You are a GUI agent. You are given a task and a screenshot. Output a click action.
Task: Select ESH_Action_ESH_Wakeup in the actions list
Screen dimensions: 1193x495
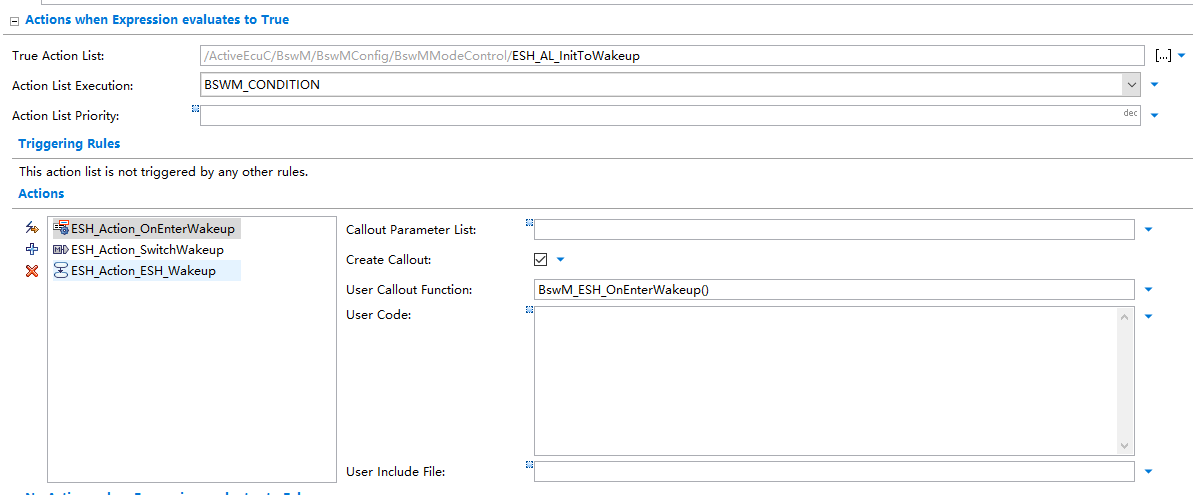(145, 271)
